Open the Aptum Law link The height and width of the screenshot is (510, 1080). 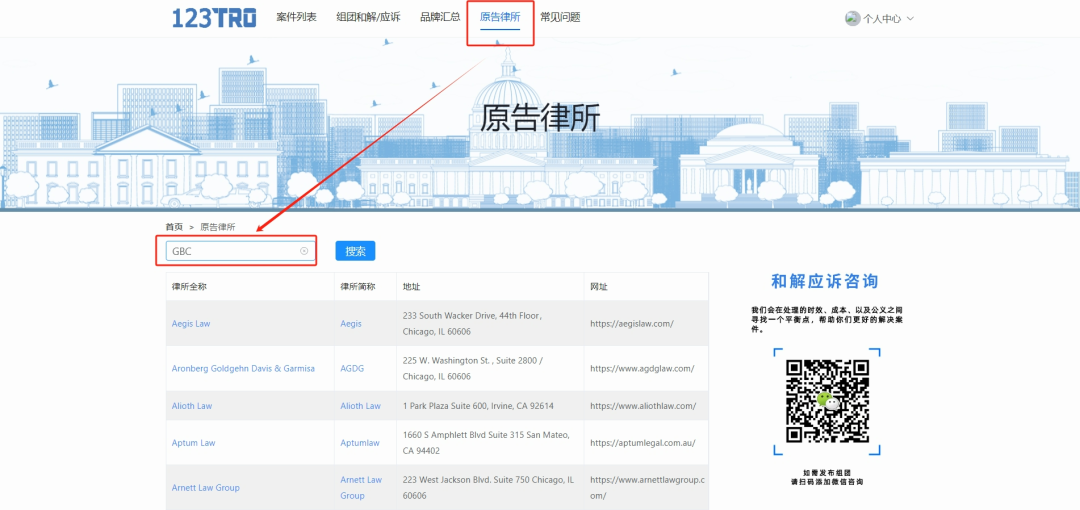click(193, 443)
